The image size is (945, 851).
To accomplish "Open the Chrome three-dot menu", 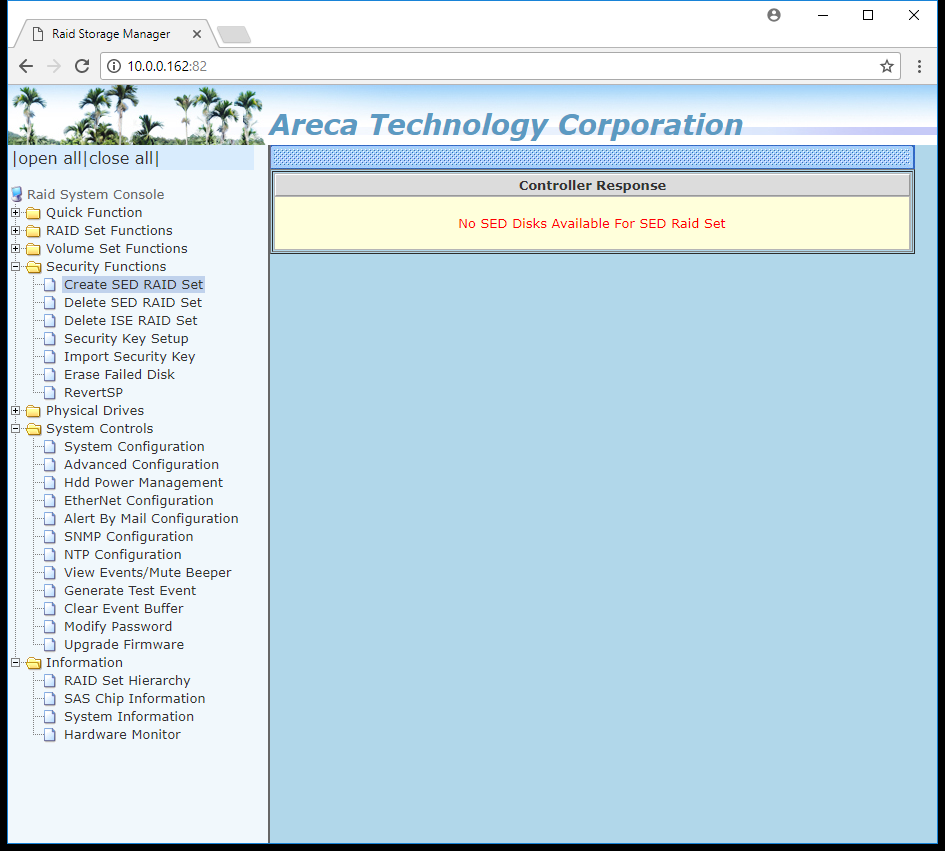I will point(919,66).
